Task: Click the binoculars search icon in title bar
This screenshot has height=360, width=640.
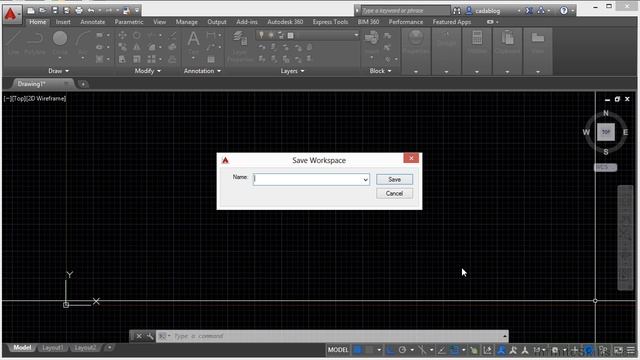Action: (x=457, y=11)
